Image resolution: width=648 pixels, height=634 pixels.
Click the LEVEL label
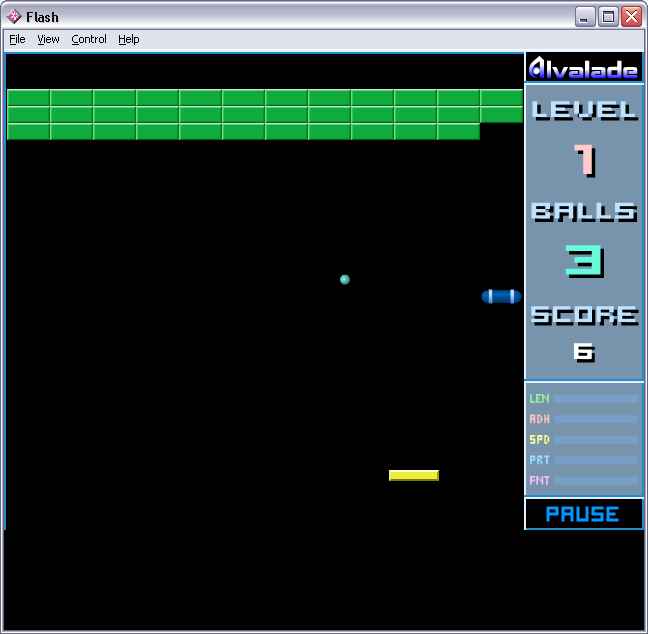pos(584,111)
